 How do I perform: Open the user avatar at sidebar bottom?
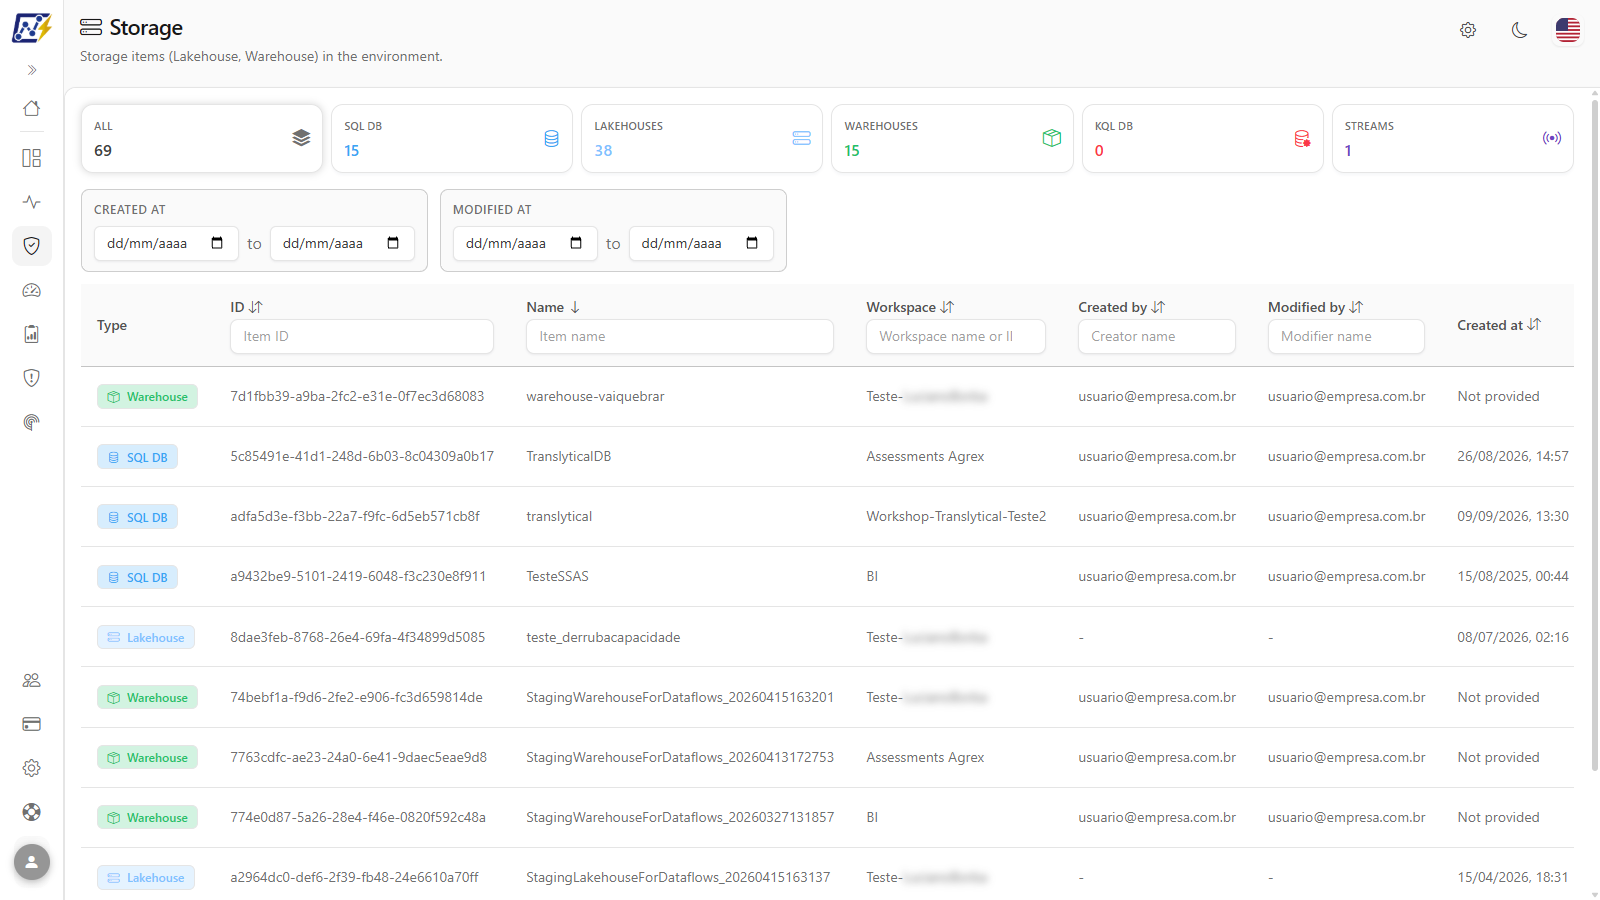(32, 862)
